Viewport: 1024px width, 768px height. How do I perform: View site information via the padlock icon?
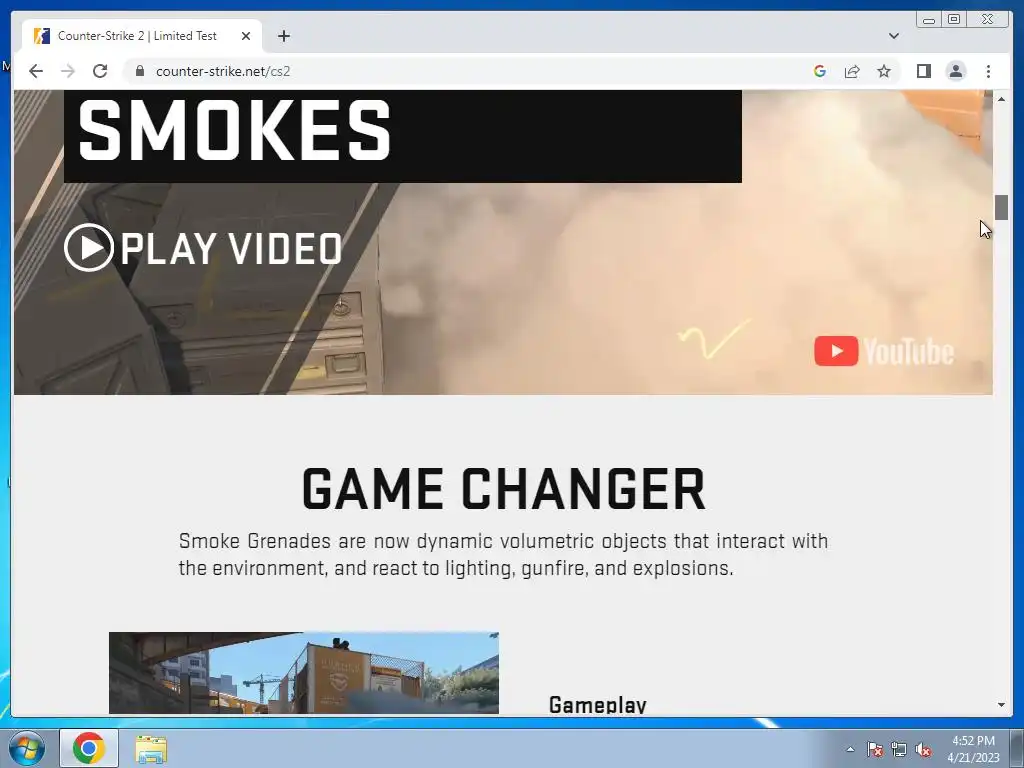click(139, 71)
